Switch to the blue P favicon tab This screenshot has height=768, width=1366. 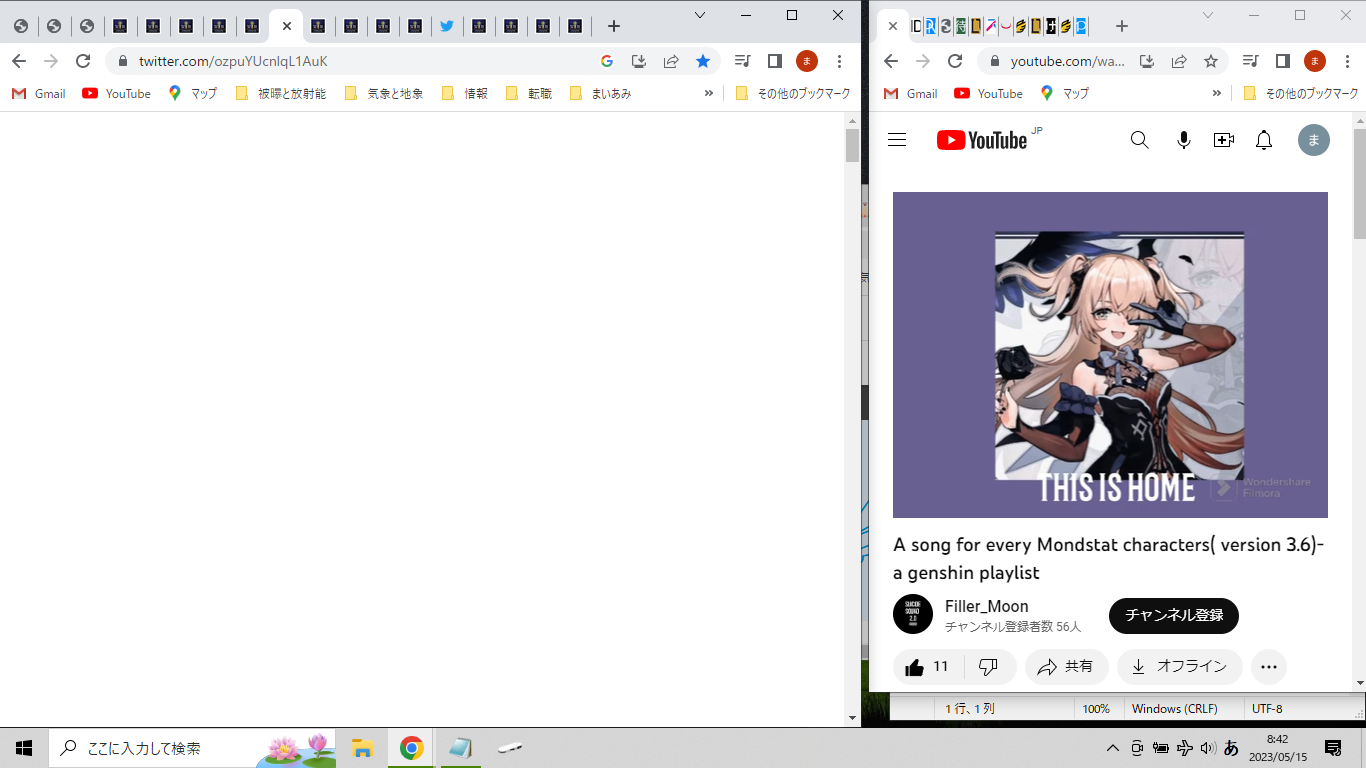[x=1081, y=26]
